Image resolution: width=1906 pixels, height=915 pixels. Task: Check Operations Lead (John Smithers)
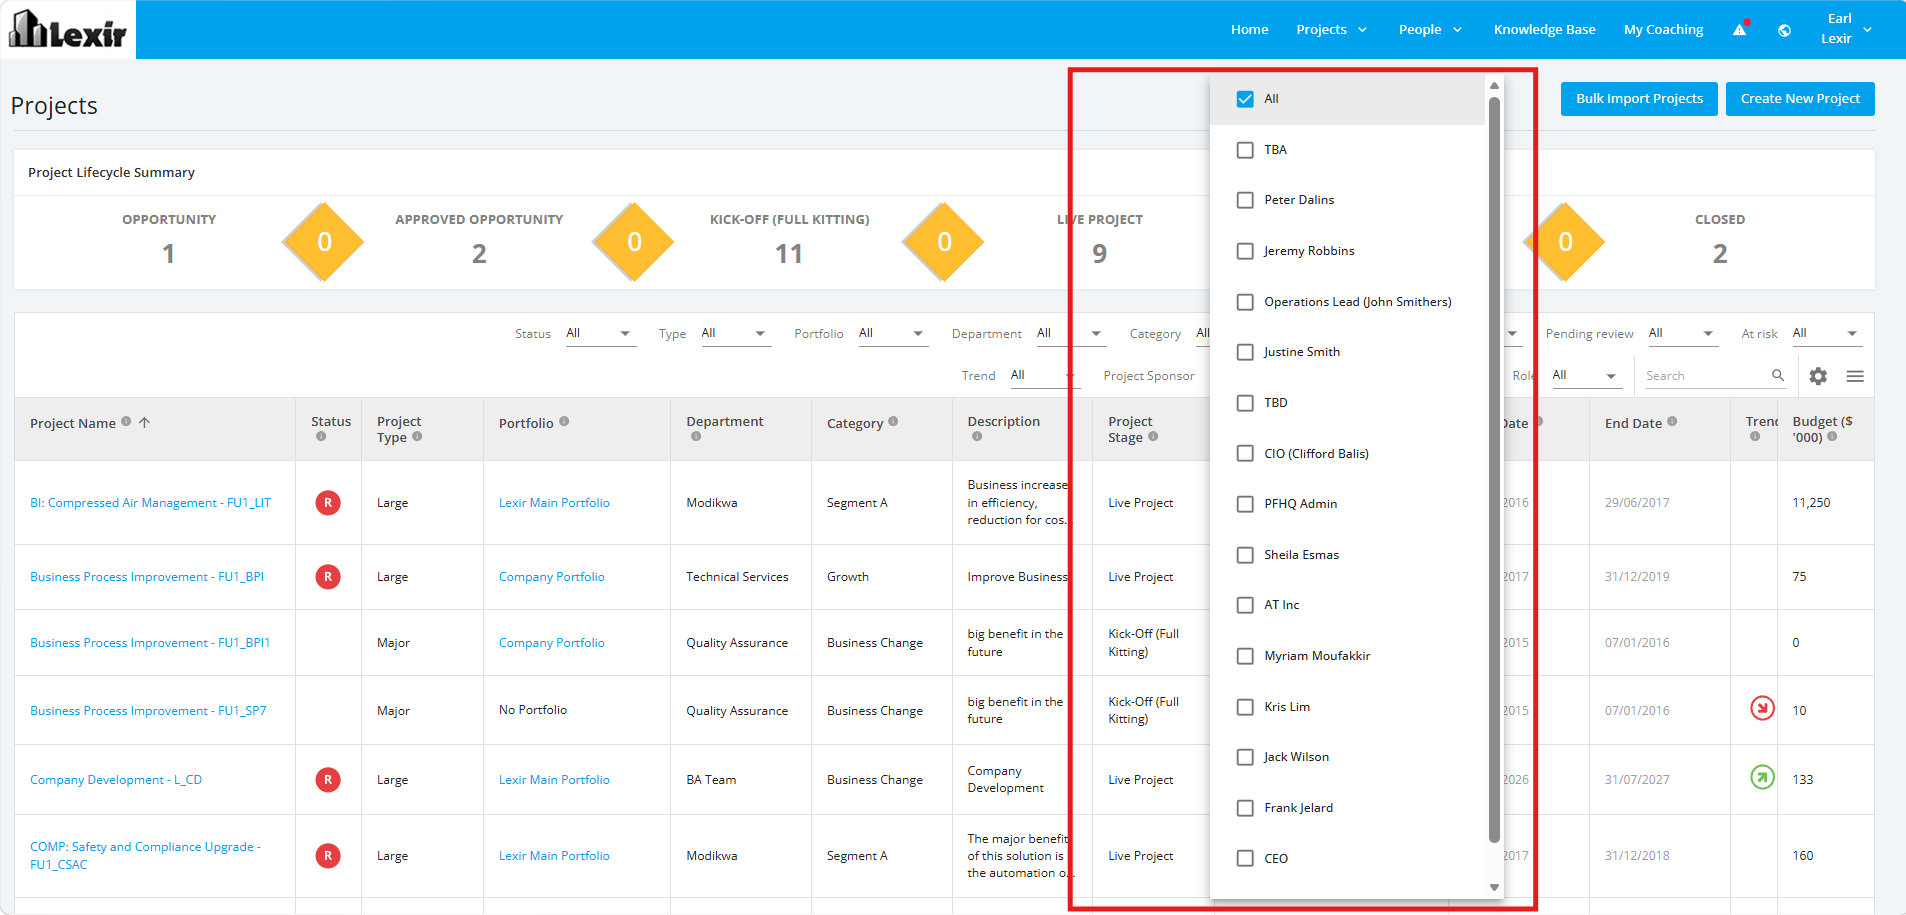(x=1245, y=302)
